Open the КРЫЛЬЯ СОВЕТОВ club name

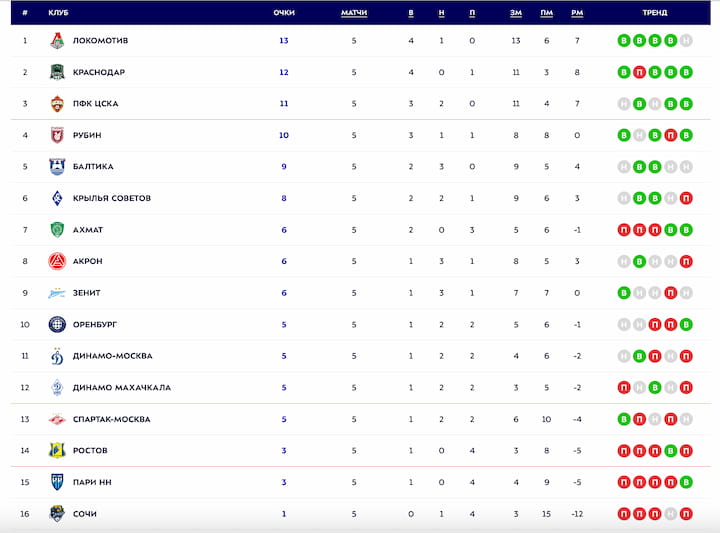coord(112,198)
